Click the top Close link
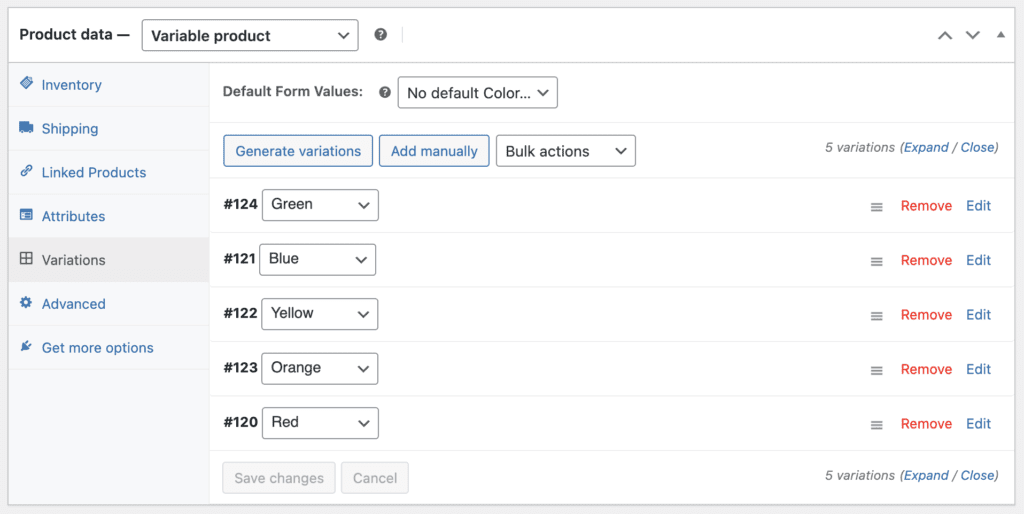This screenshot has width=1024, height=514. tap(978, 148)
